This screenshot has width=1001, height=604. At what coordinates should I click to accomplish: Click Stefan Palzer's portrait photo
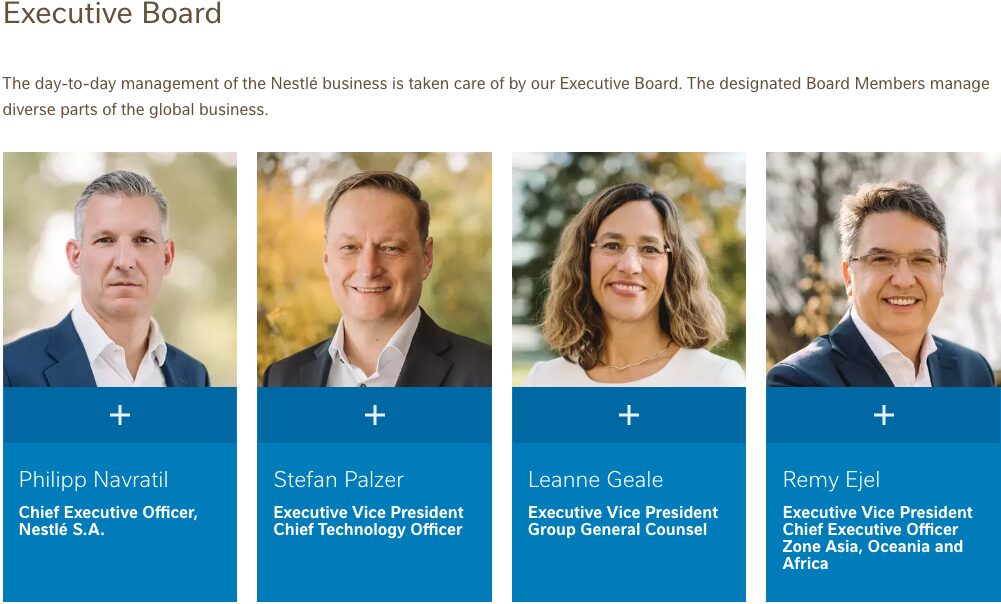click(374, 269)
